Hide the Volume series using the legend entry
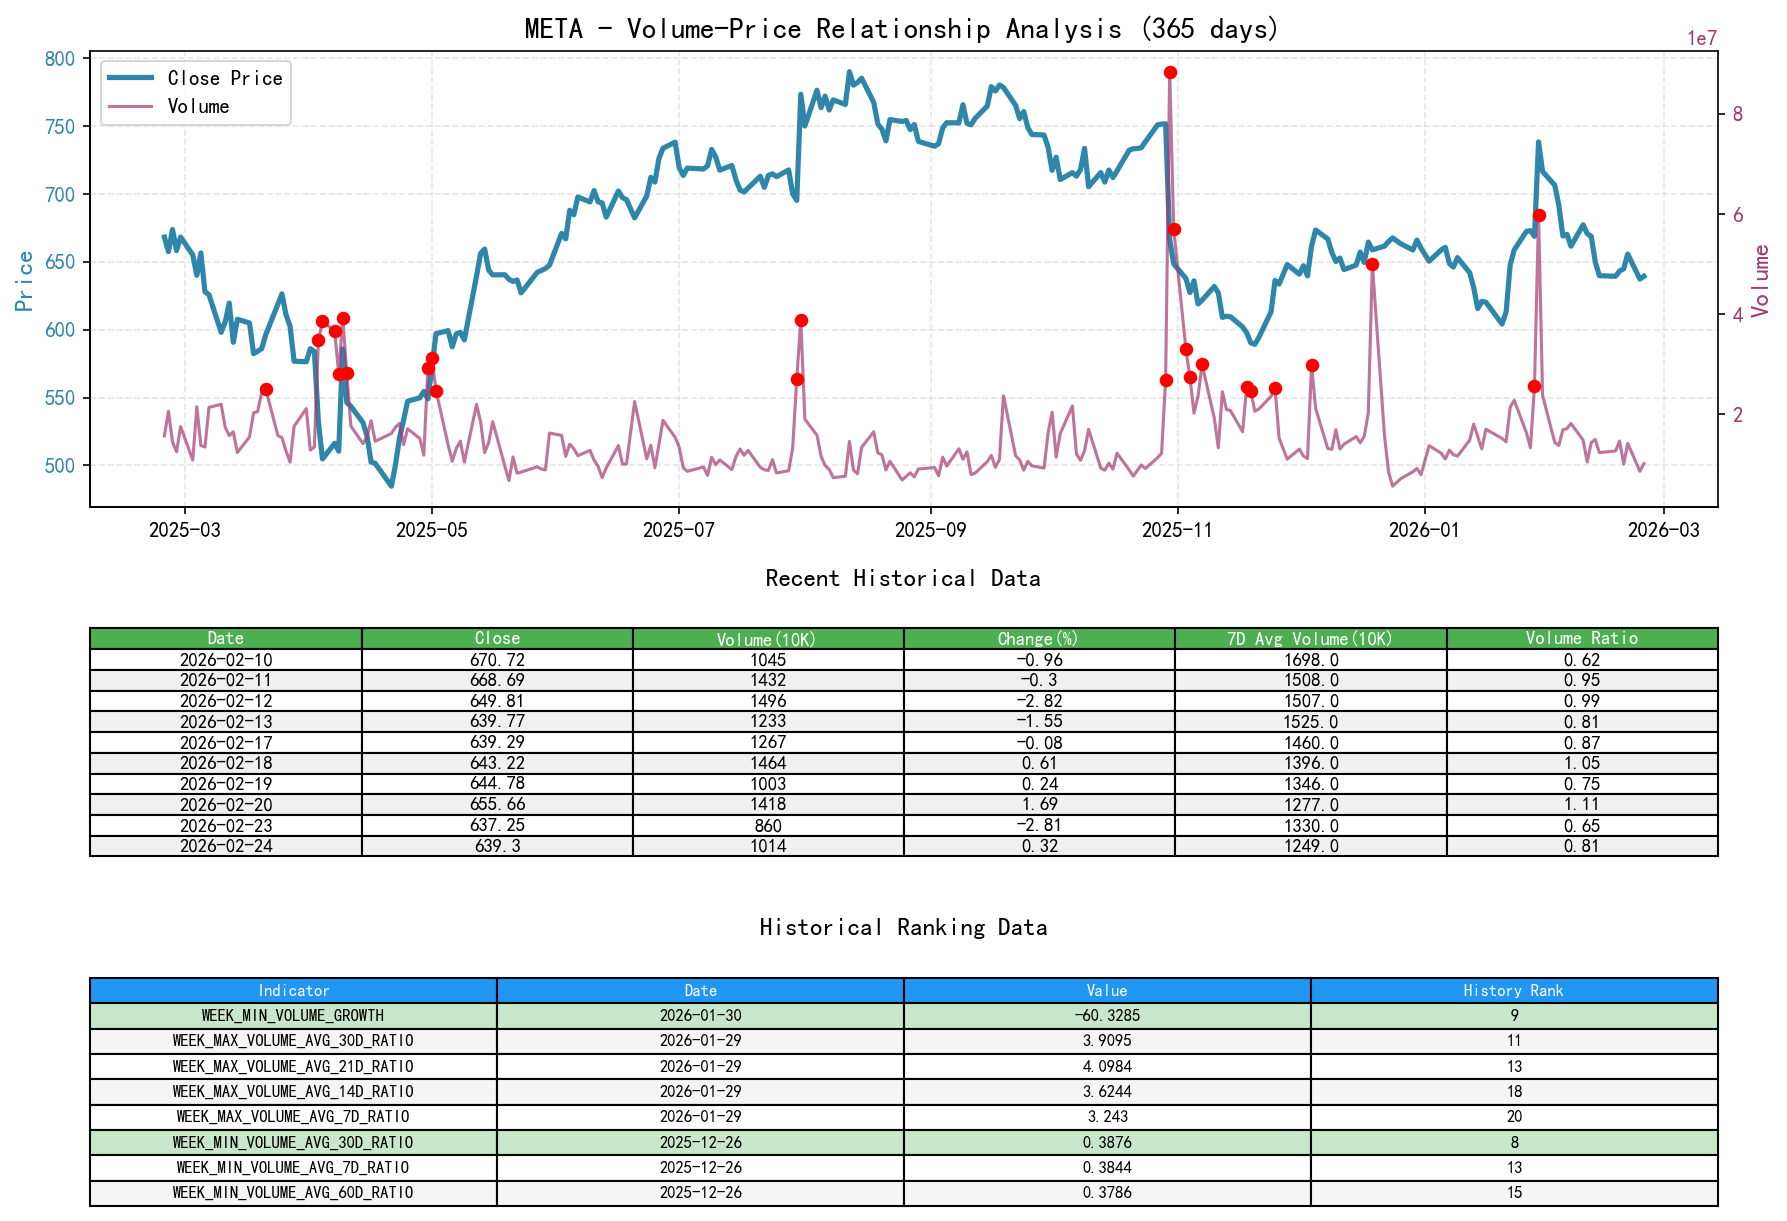 198,106
